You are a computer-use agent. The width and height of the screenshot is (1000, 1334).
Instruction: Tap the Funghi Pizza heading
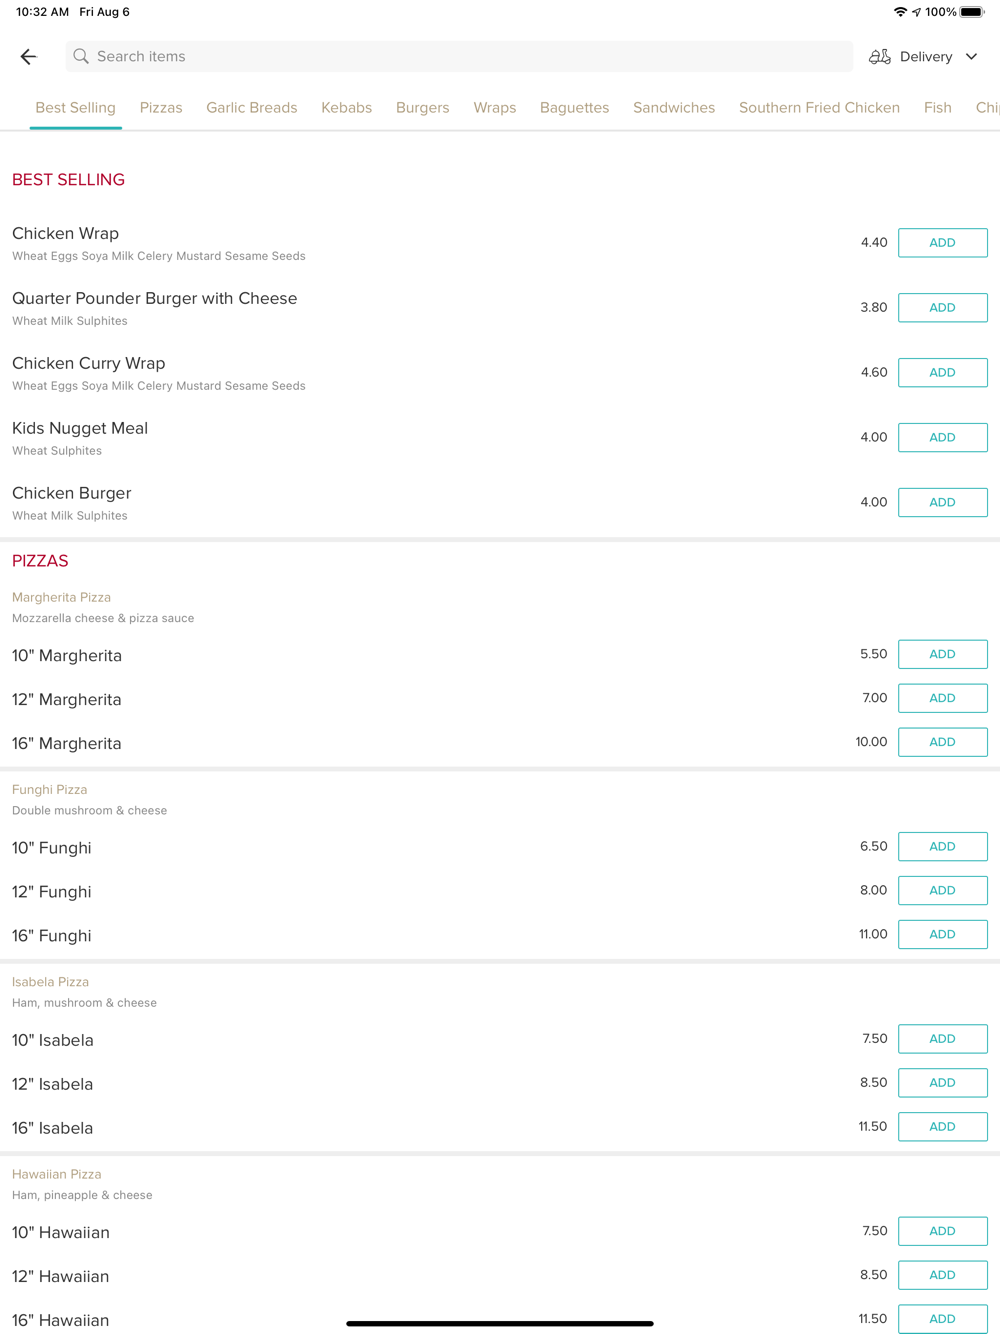[50, 790]
